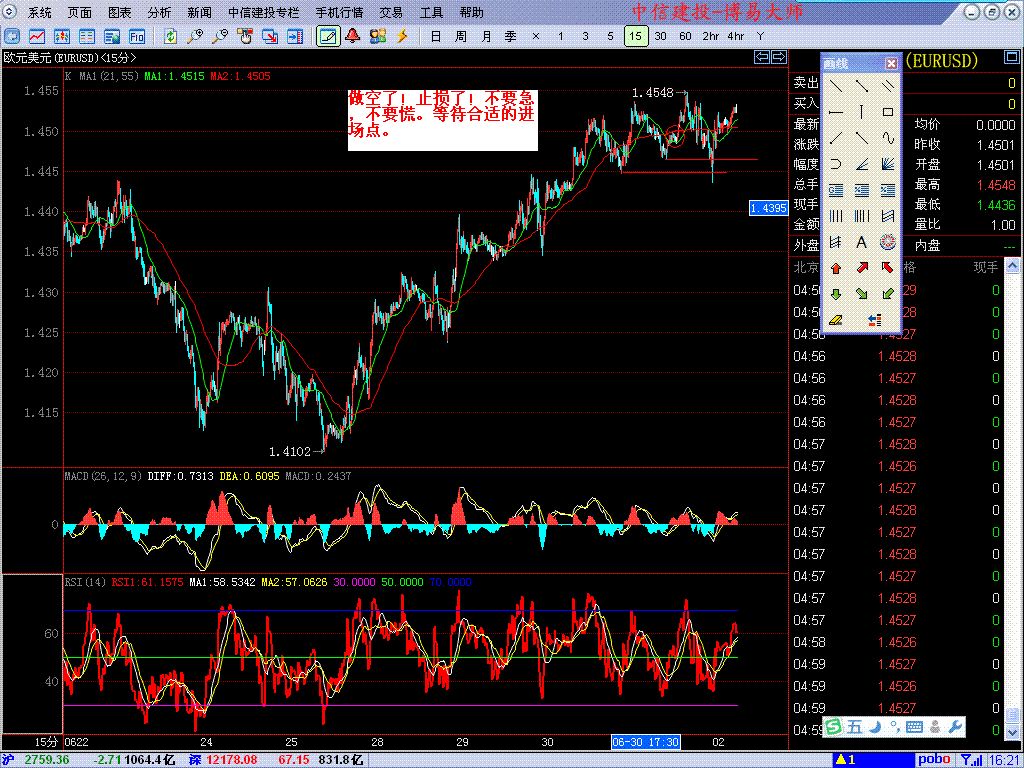Open the 交易 menu
The width and height of the screenshot is (1024, 768).
coord(391,12)
